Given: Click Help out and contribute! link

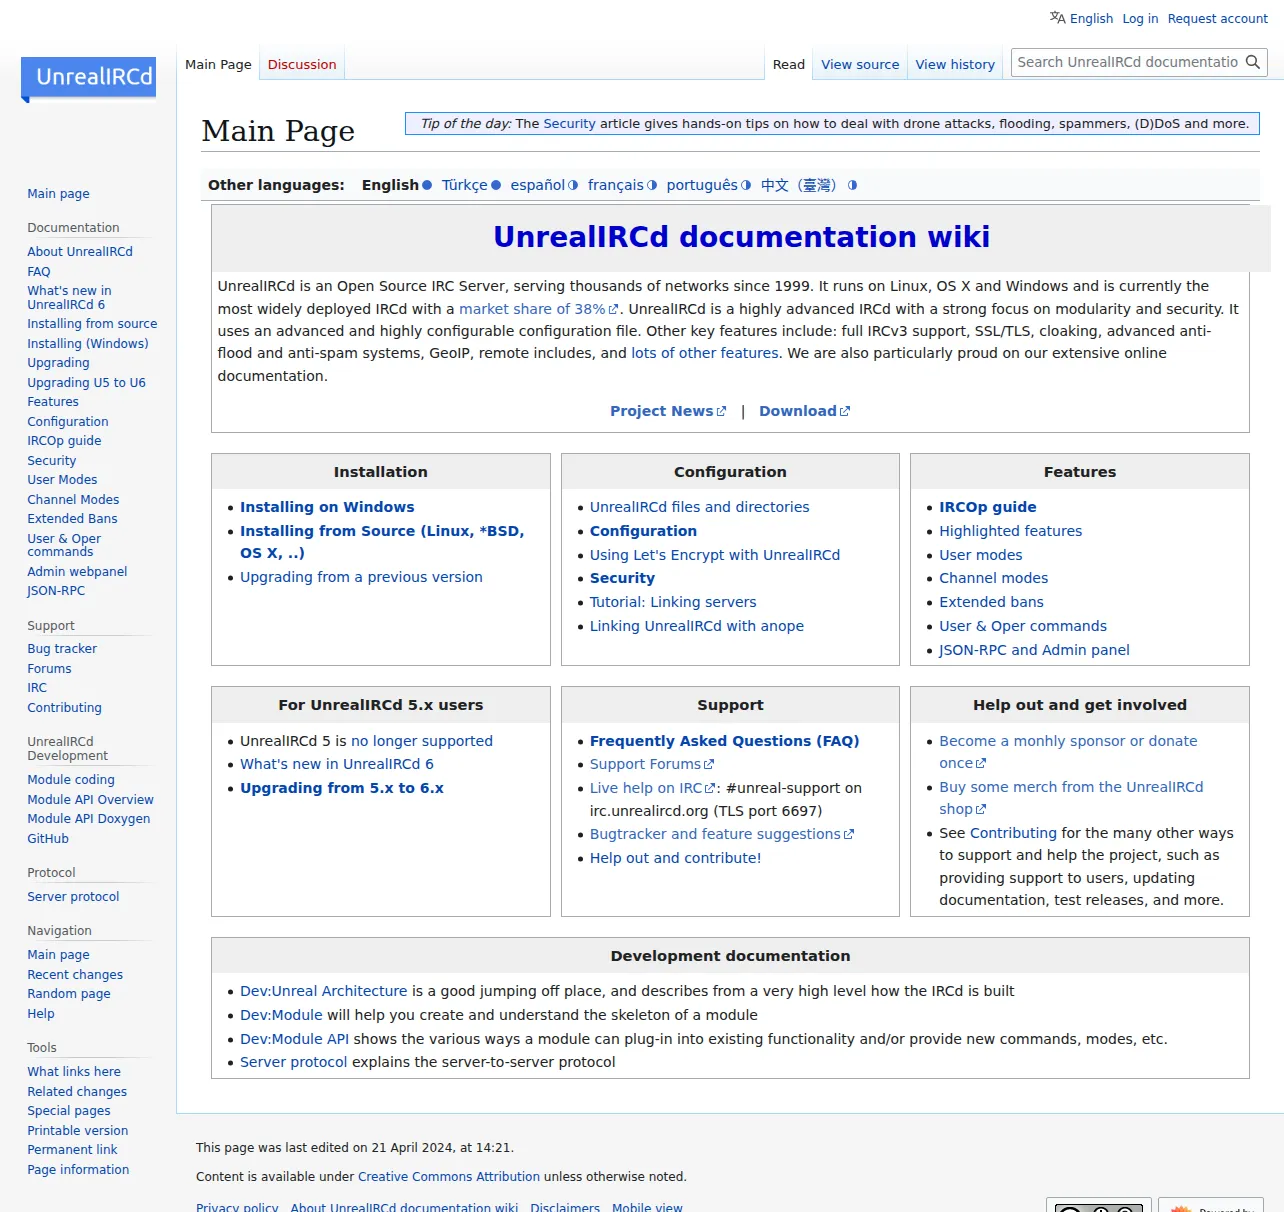Looking at the screenshot, I should (x=676, y=858).
